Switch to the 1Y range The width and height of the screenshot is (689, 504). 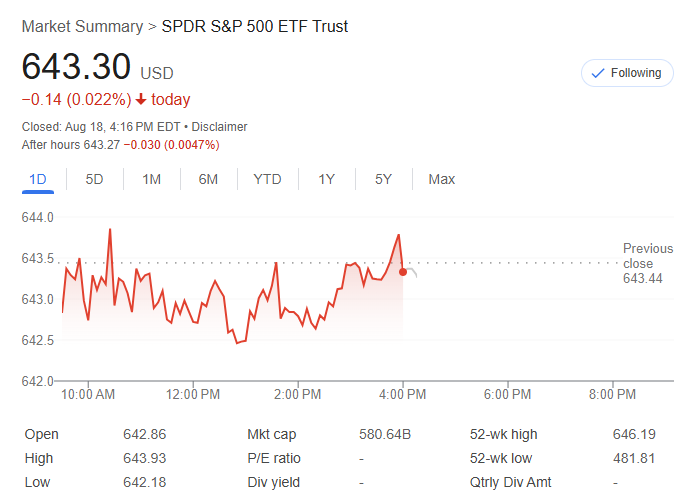pos(326,179)
